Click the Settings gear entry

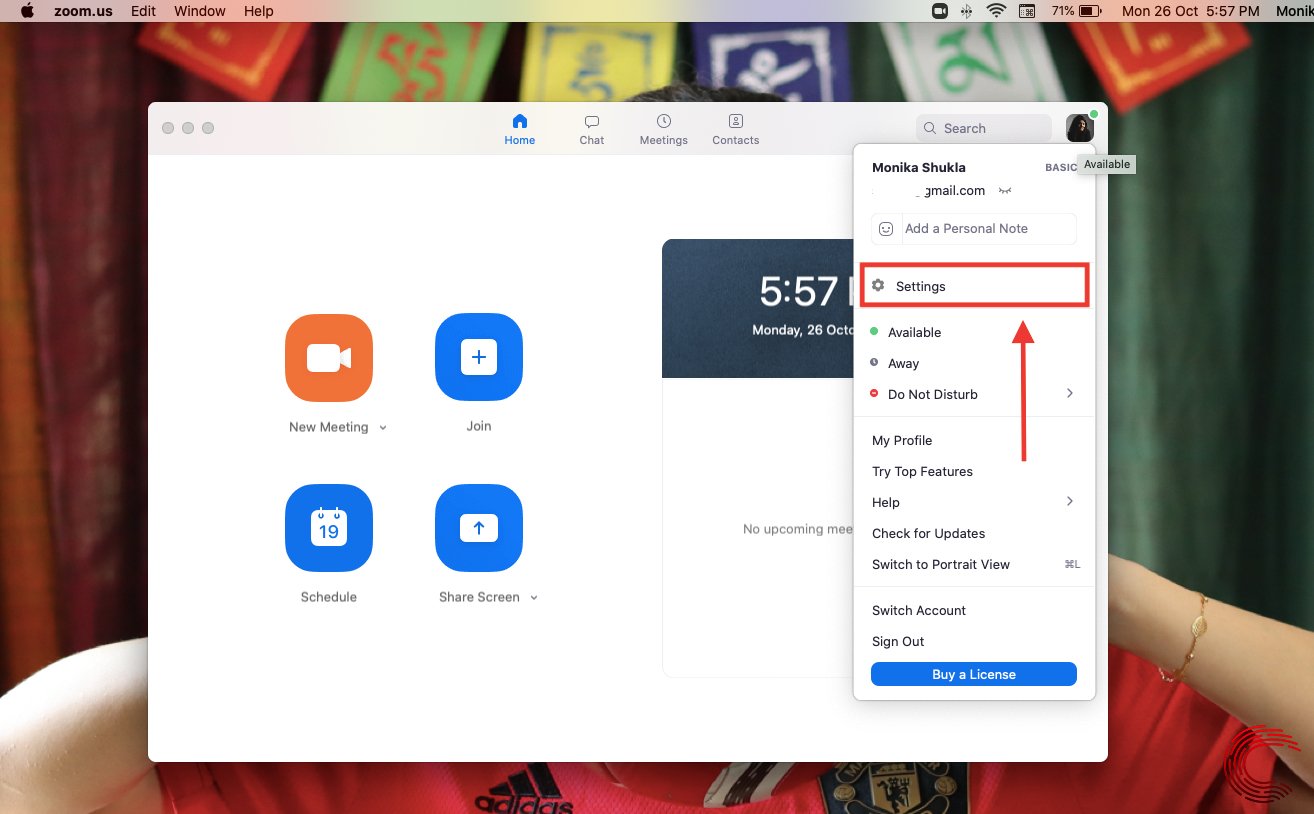[921, 286]
